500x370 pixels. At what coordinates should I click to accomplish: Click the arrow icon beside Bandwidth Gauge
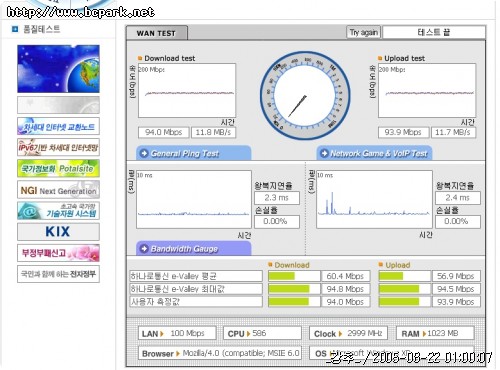pos(144,249)
